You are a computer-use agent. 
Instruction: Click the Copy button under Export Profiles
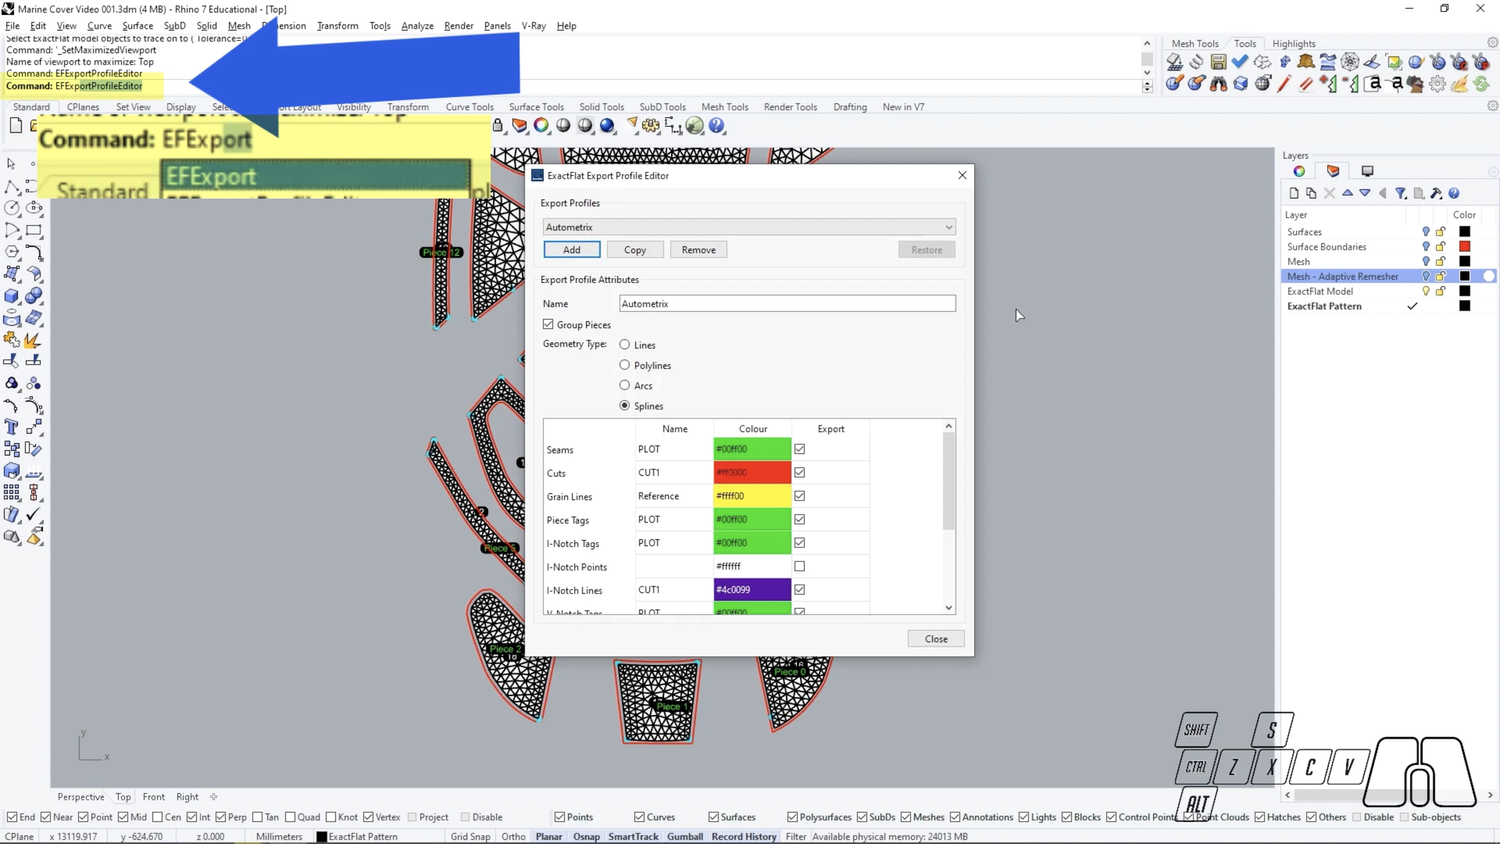pos(634,249)
